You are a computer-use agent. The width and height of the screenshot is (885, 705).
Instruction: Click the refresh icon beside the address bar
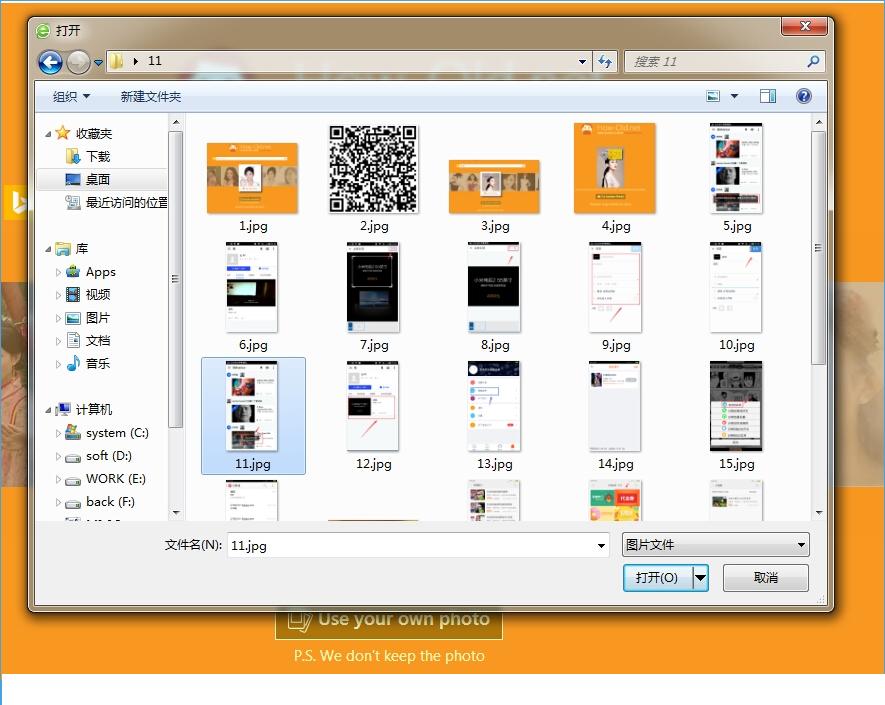(x=605, y=62)
